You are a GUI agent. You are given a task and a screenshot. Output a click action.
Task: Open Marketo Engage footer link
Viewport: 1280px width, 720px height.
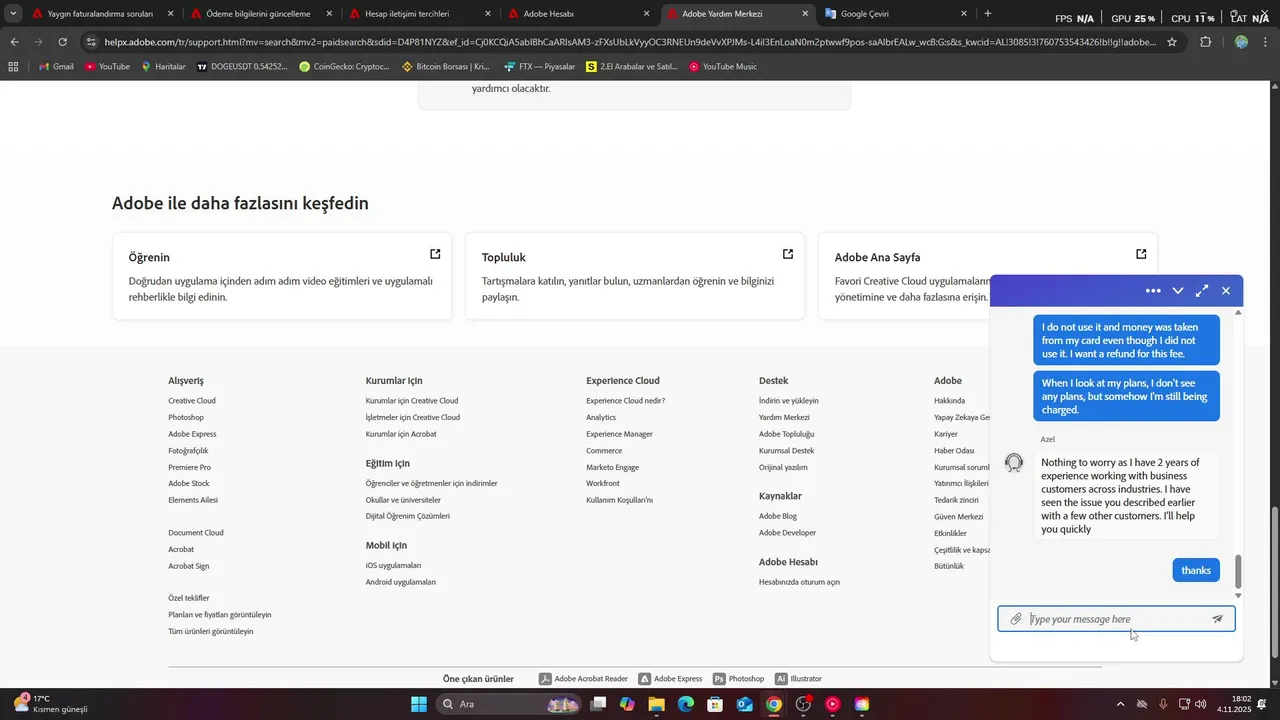[612, 467]
